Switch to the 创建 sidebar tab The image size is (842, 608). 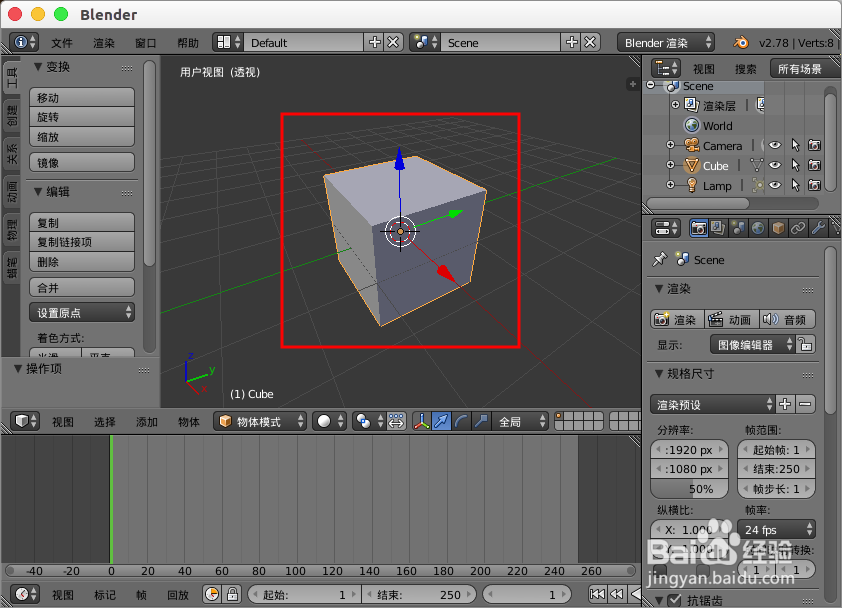pos(12,115)
